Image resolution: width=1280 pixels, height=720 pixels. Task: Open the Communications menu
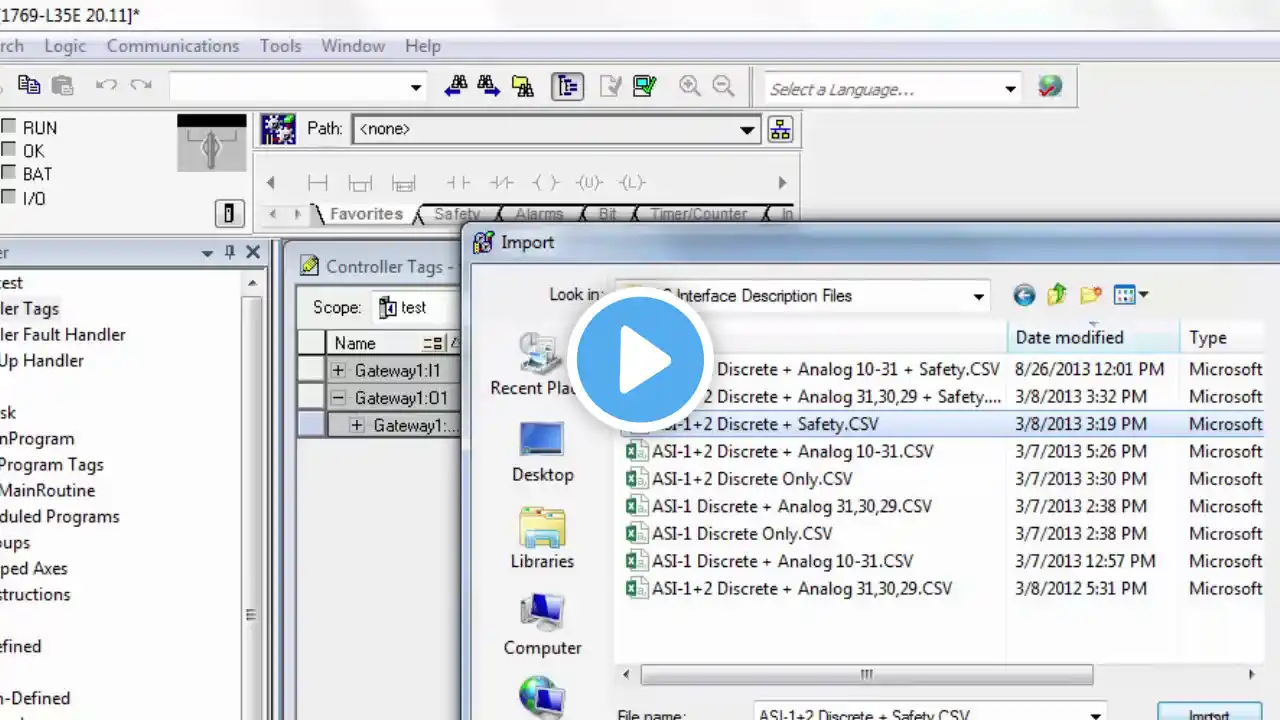173,46
